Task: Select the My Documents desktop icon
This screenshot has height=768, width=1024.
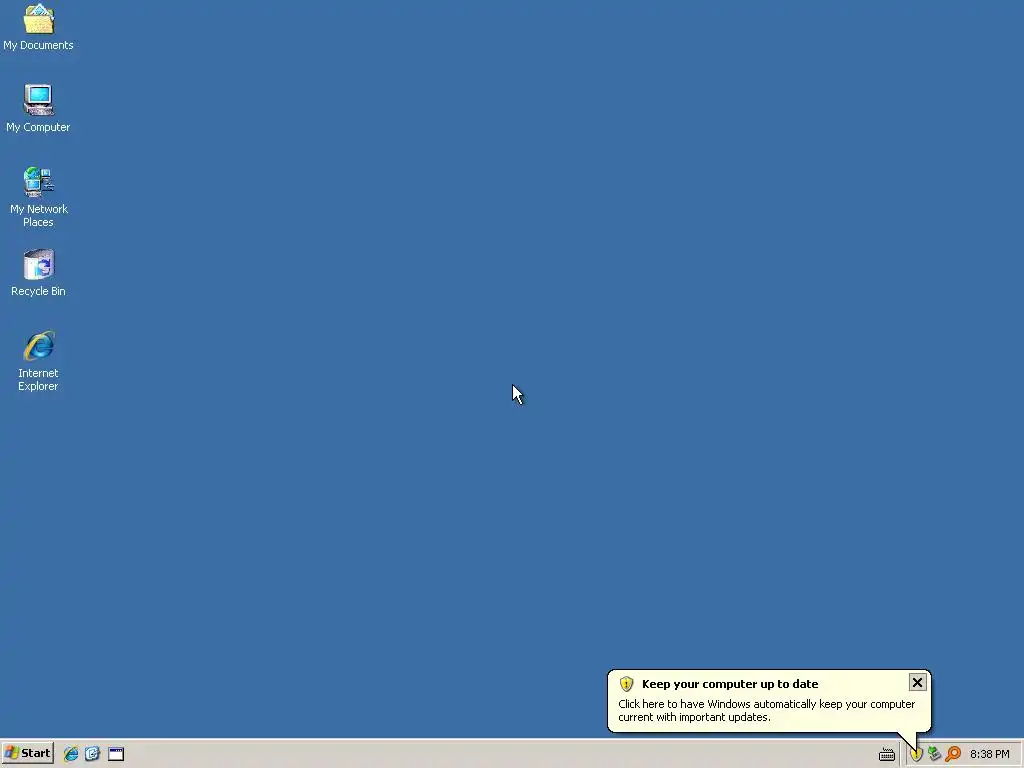Action: pos(38,27)
